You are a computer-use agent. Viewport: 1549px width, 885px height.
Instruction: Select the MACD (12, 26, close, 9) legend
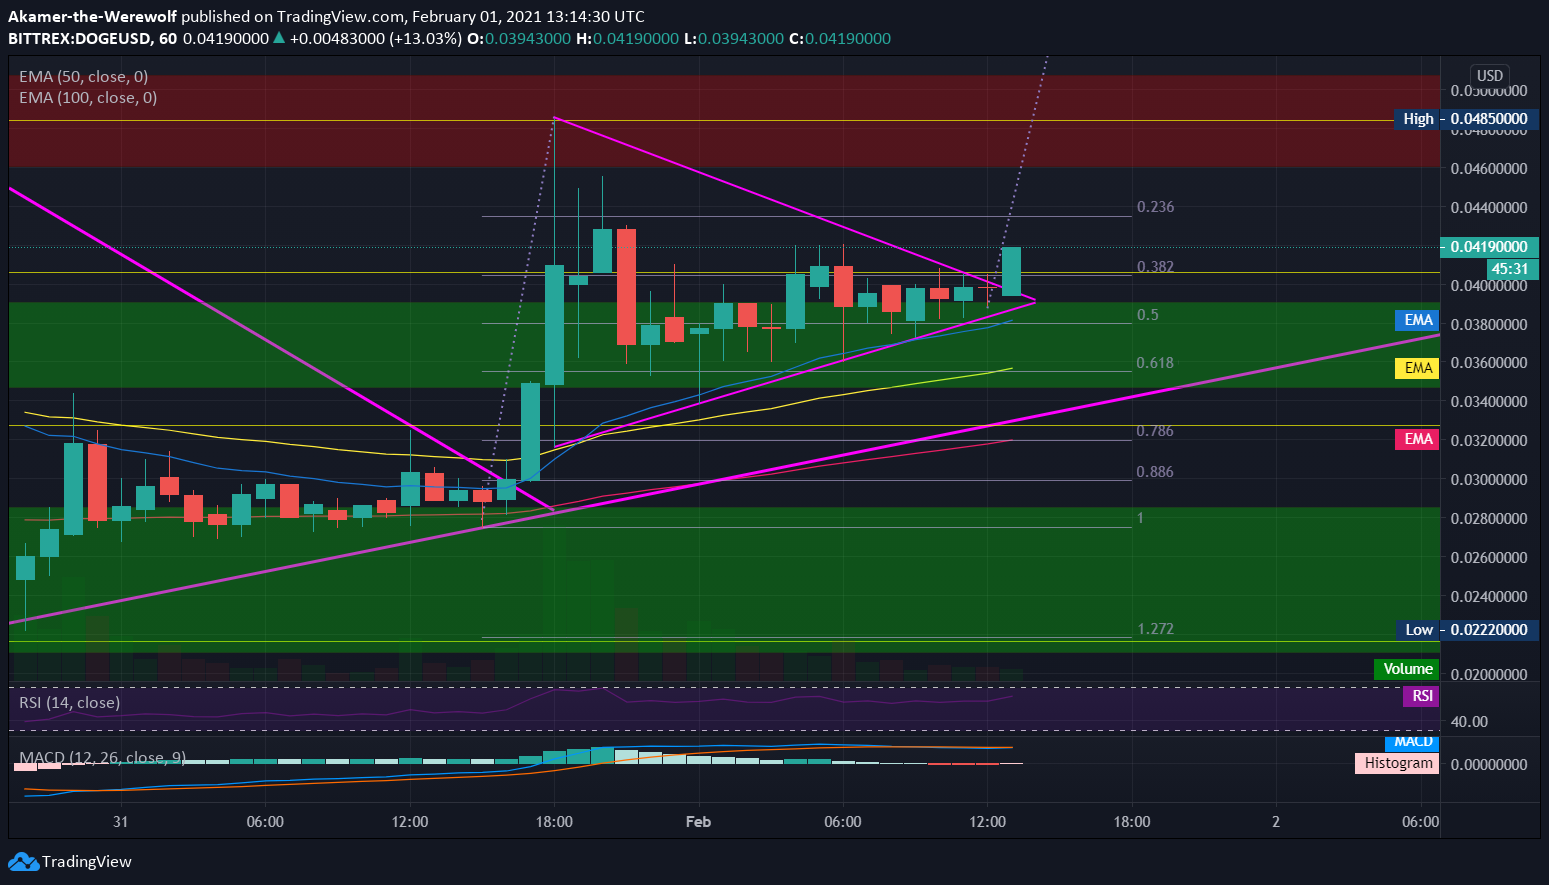102,758
